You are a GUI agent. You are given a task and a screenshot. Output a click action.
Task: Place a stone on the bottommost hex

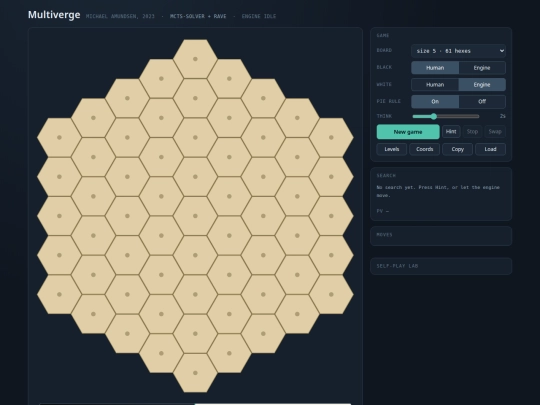[x=195, y=373]
